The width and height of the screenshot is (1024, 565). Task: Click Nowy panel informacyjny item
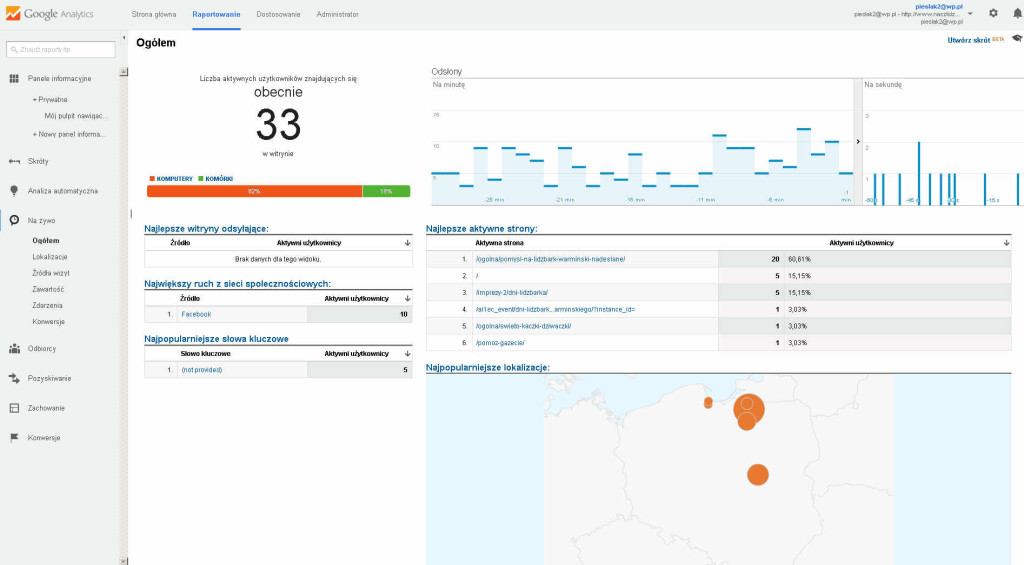[x=69, y=135]
